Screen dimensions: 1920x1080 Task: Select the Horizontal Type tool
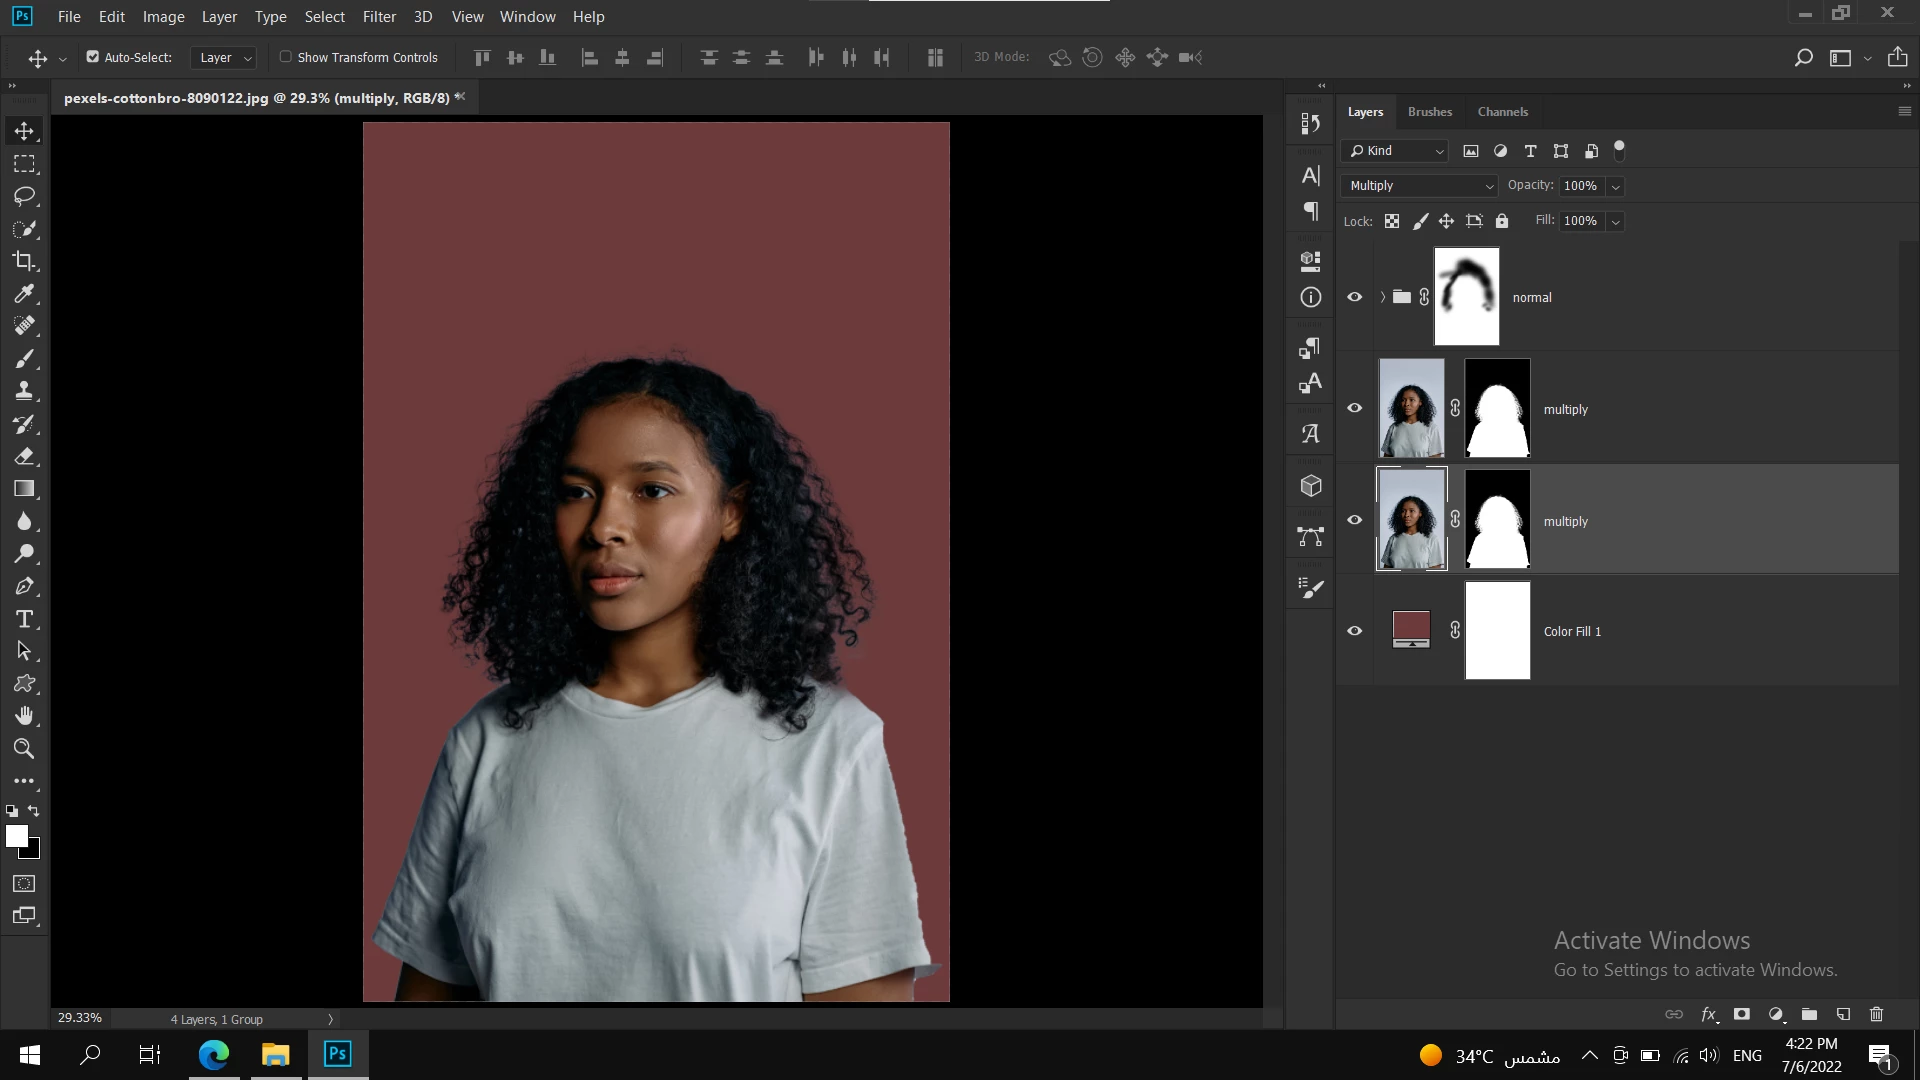click(x=24, y=619)
